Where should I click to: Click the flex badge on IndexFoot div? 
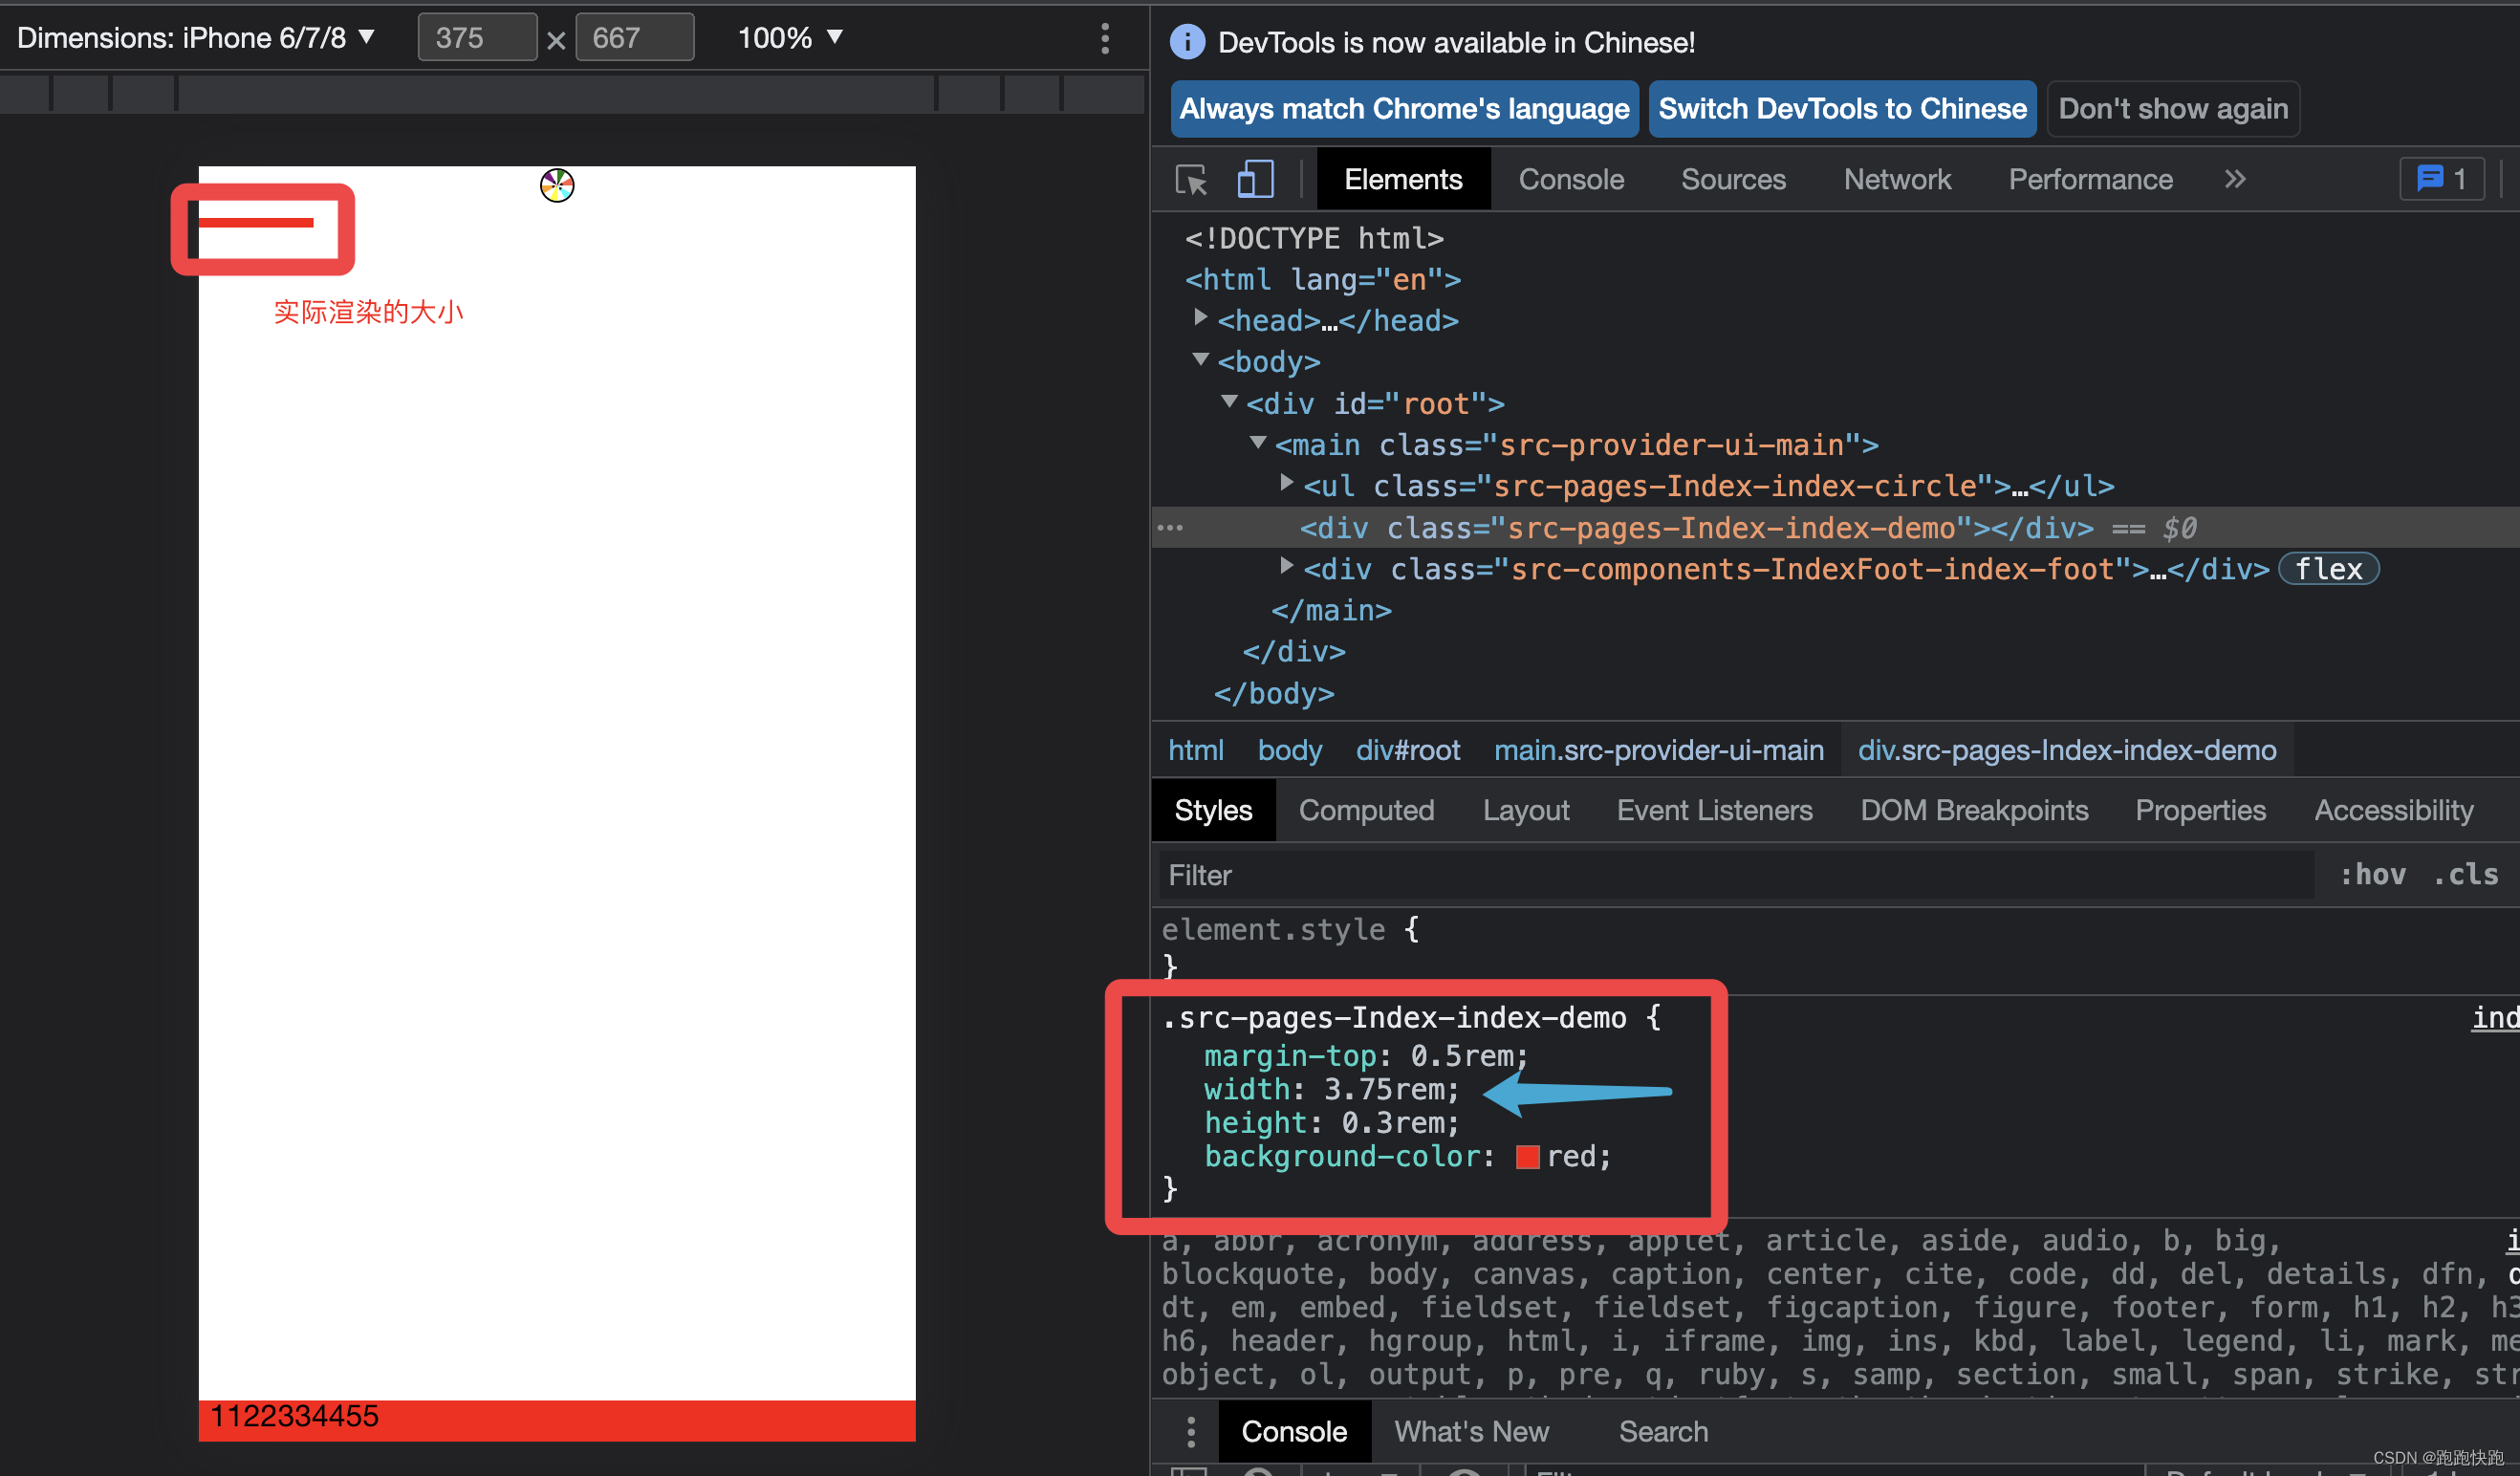tap(2328, 569)
